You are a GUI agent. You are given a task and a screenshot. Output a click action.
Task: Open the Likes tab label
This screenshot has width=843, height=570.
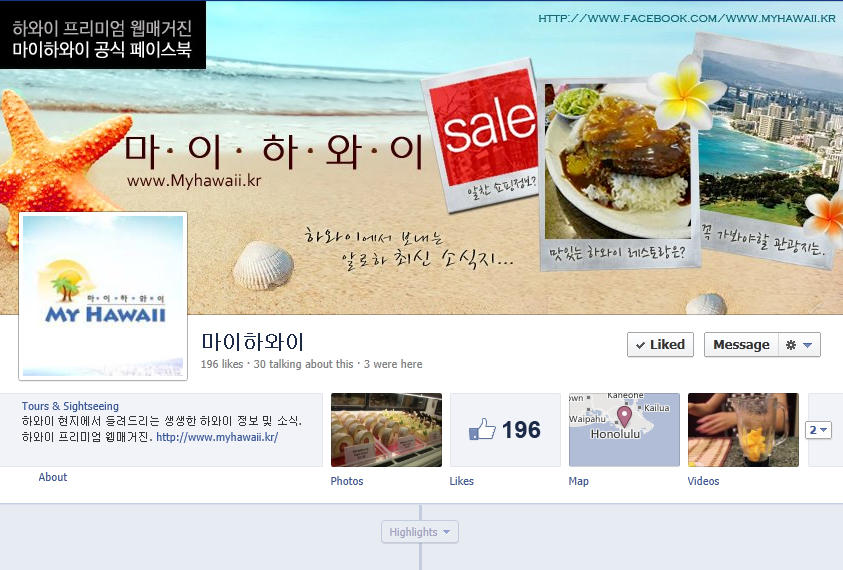[462, 481]
